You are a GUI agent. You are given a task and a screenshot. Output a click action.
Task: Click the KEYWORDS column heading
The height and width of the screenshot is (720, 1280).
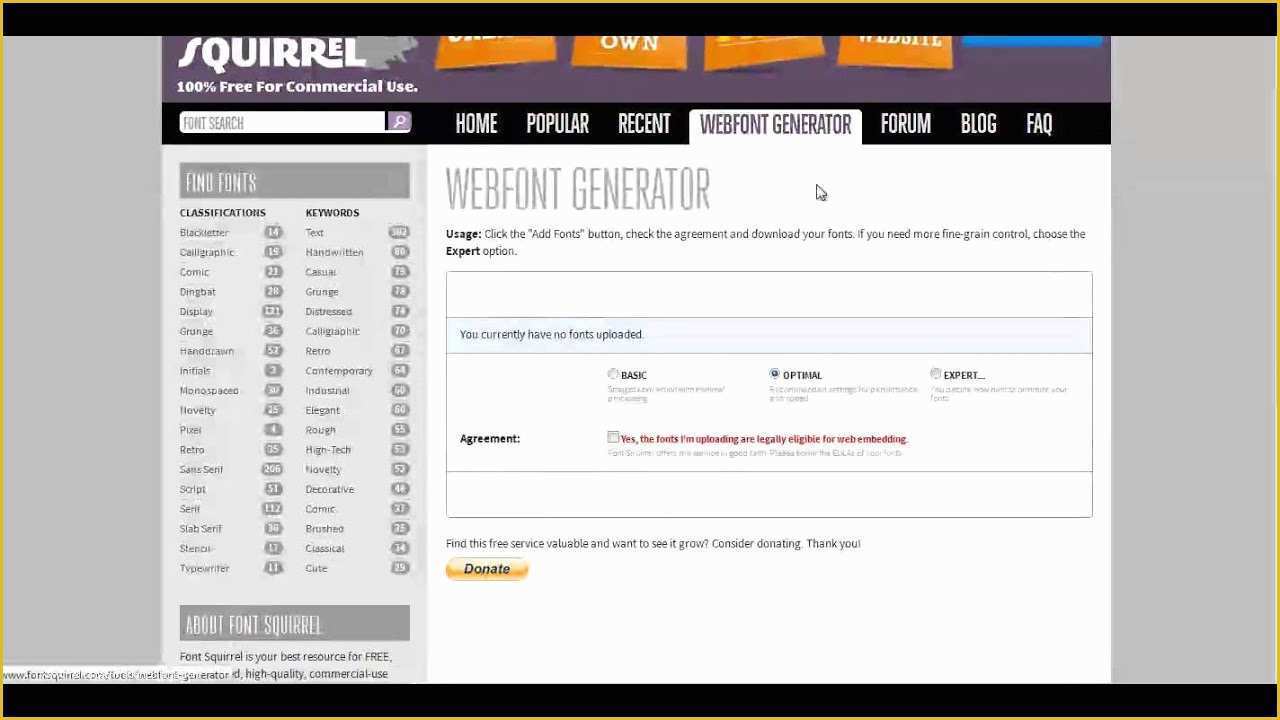332,212
